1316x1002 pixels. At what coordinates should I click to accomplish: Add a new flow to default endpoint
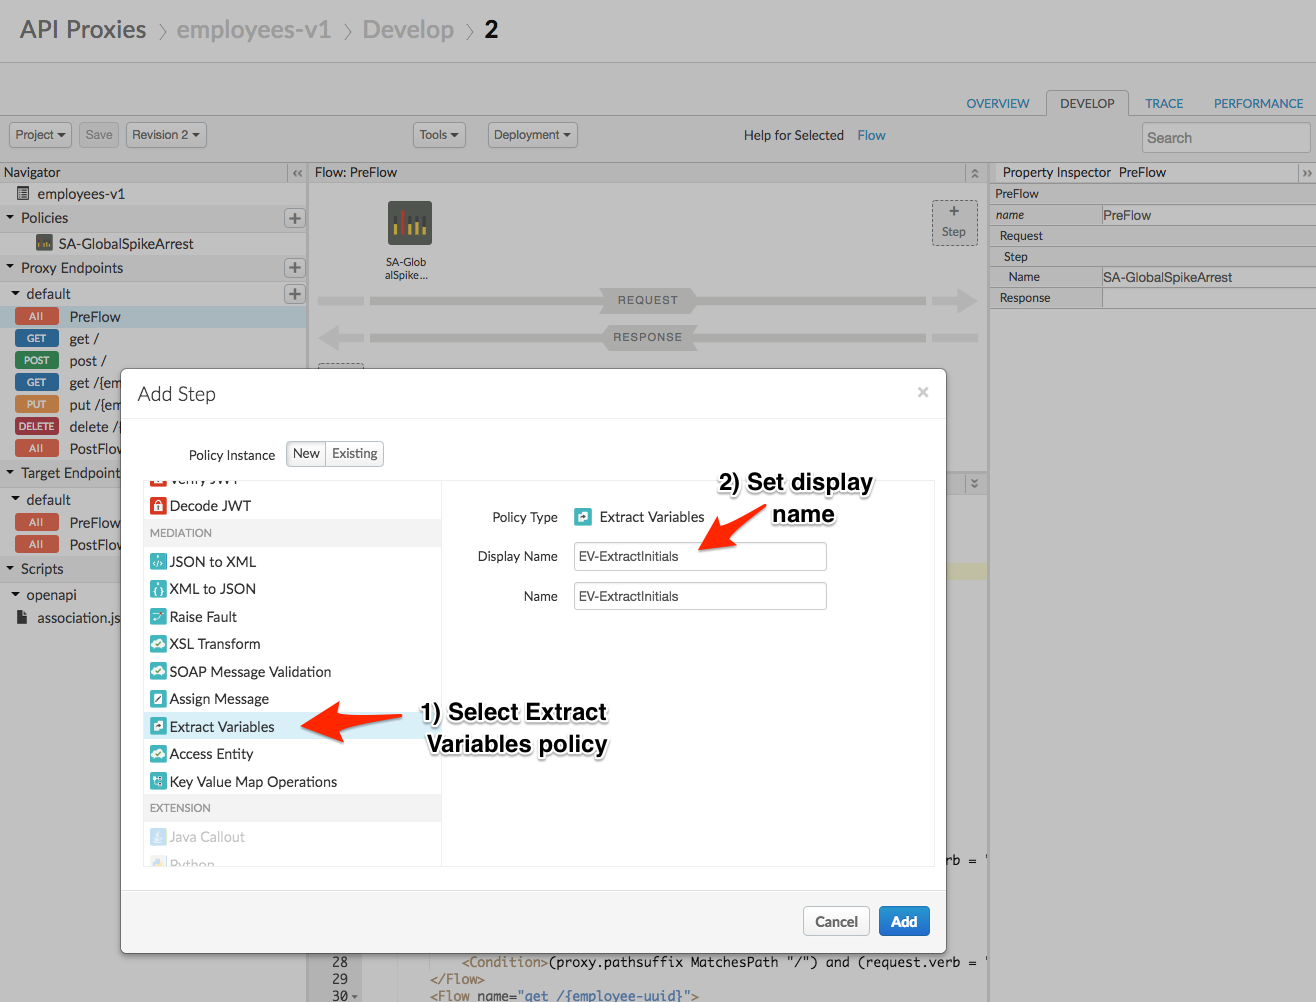(x=294, y=294)
